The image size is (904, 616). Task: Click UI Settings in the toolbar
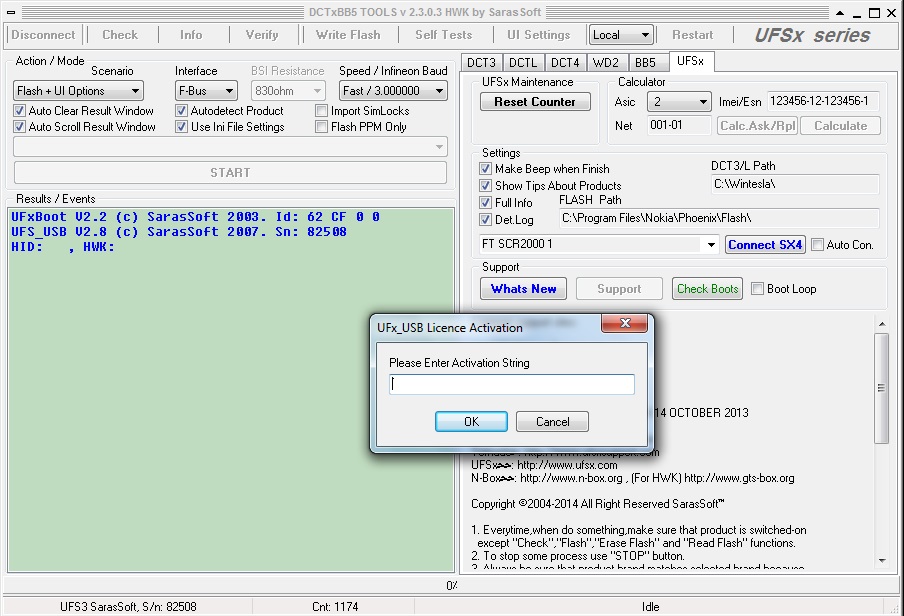pos(538,35)
